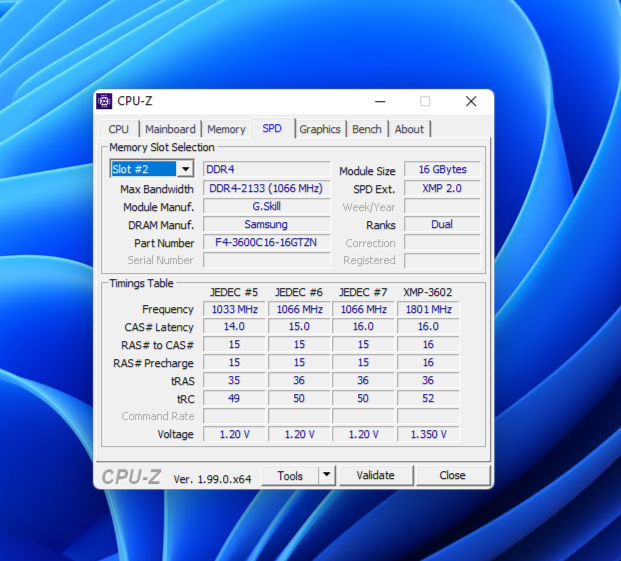Click the 1033 MHz frequency cell

tap(234, 309)
